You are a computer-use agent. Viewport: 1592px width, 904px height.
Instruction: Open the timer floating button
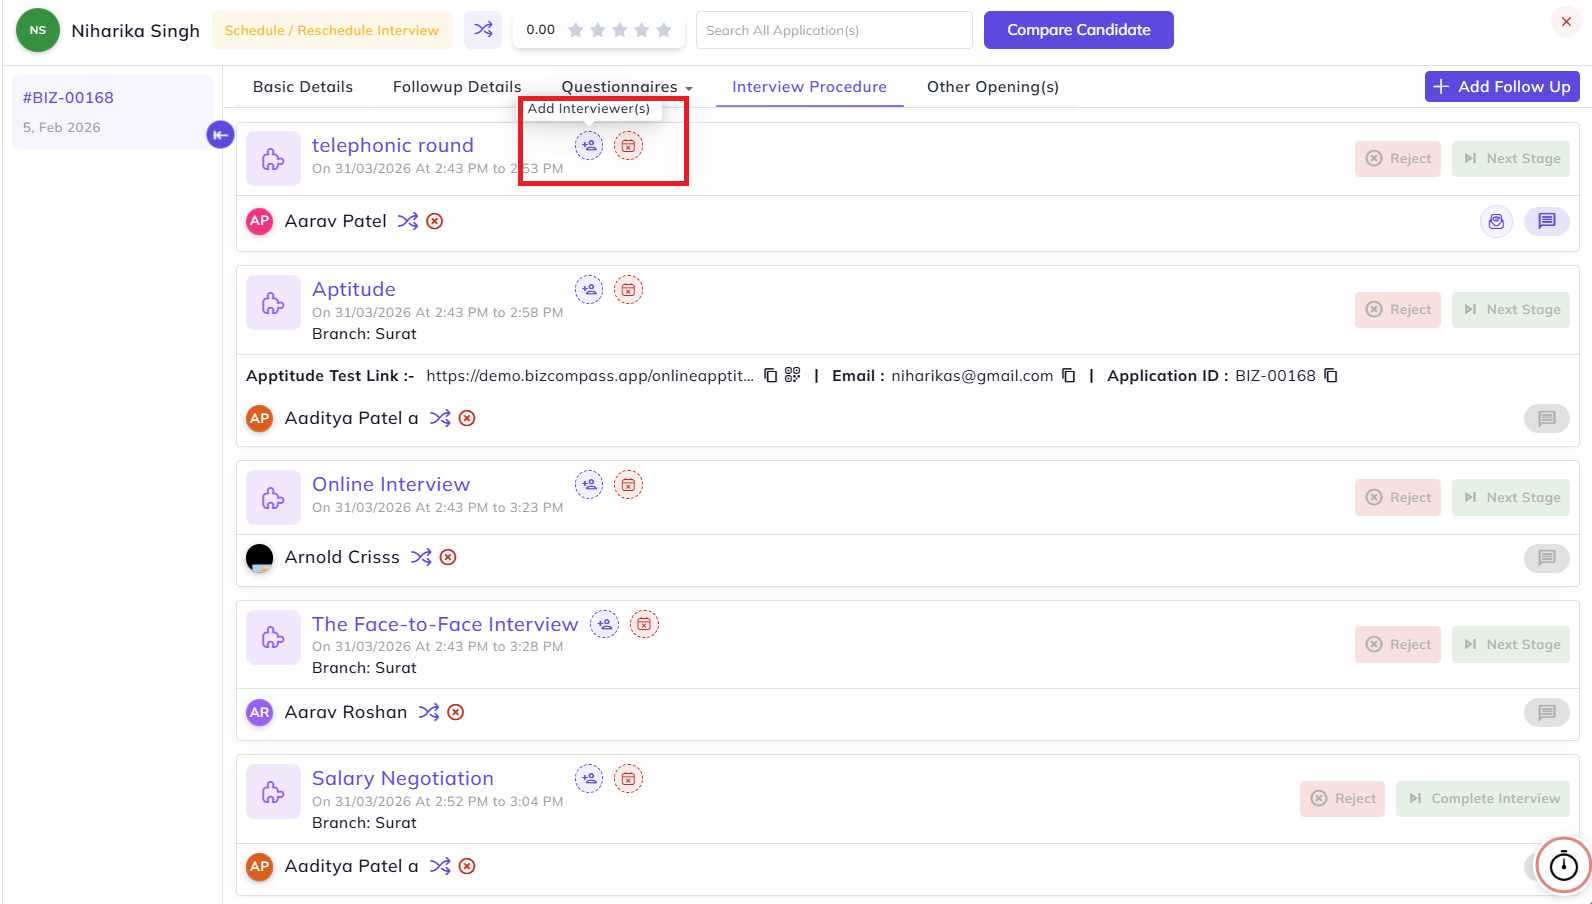pyautogui.click(x=1563, y=865)
